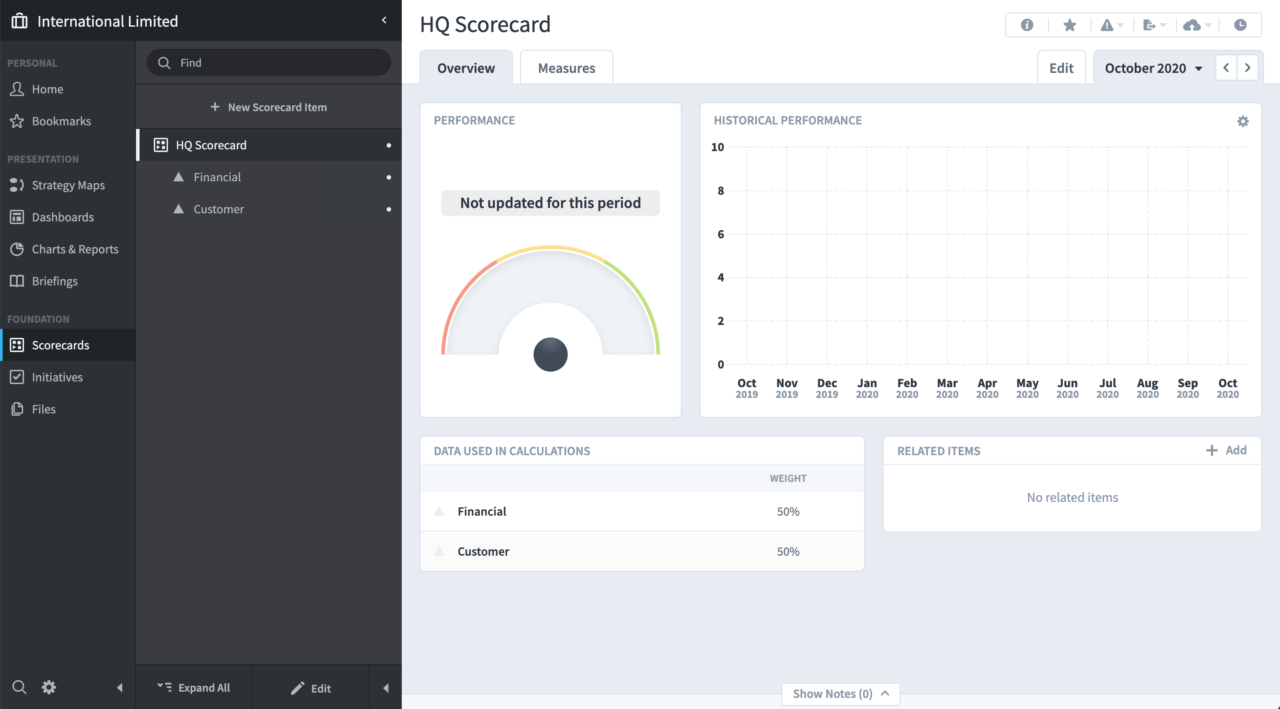
Task: Open the Scorecards section in sidebar
Action: pos(62,345)
